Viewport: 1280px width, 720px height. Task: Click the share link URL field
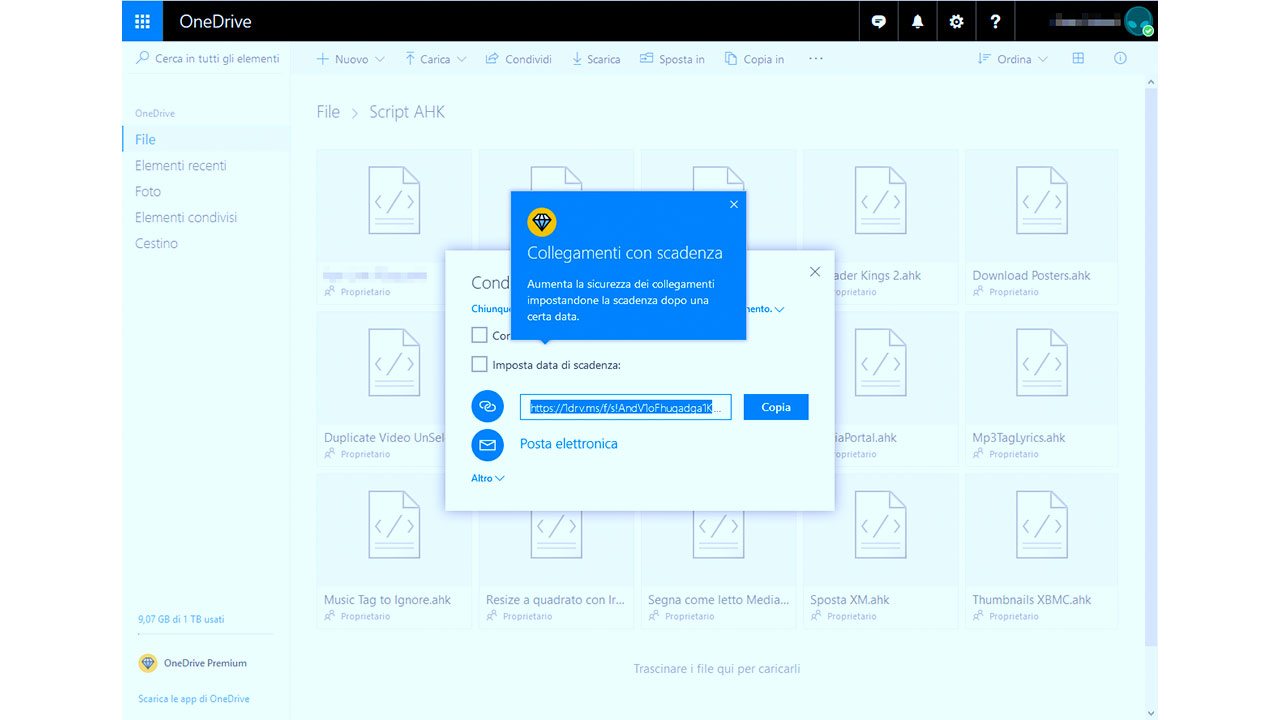(x=625, y=407)
